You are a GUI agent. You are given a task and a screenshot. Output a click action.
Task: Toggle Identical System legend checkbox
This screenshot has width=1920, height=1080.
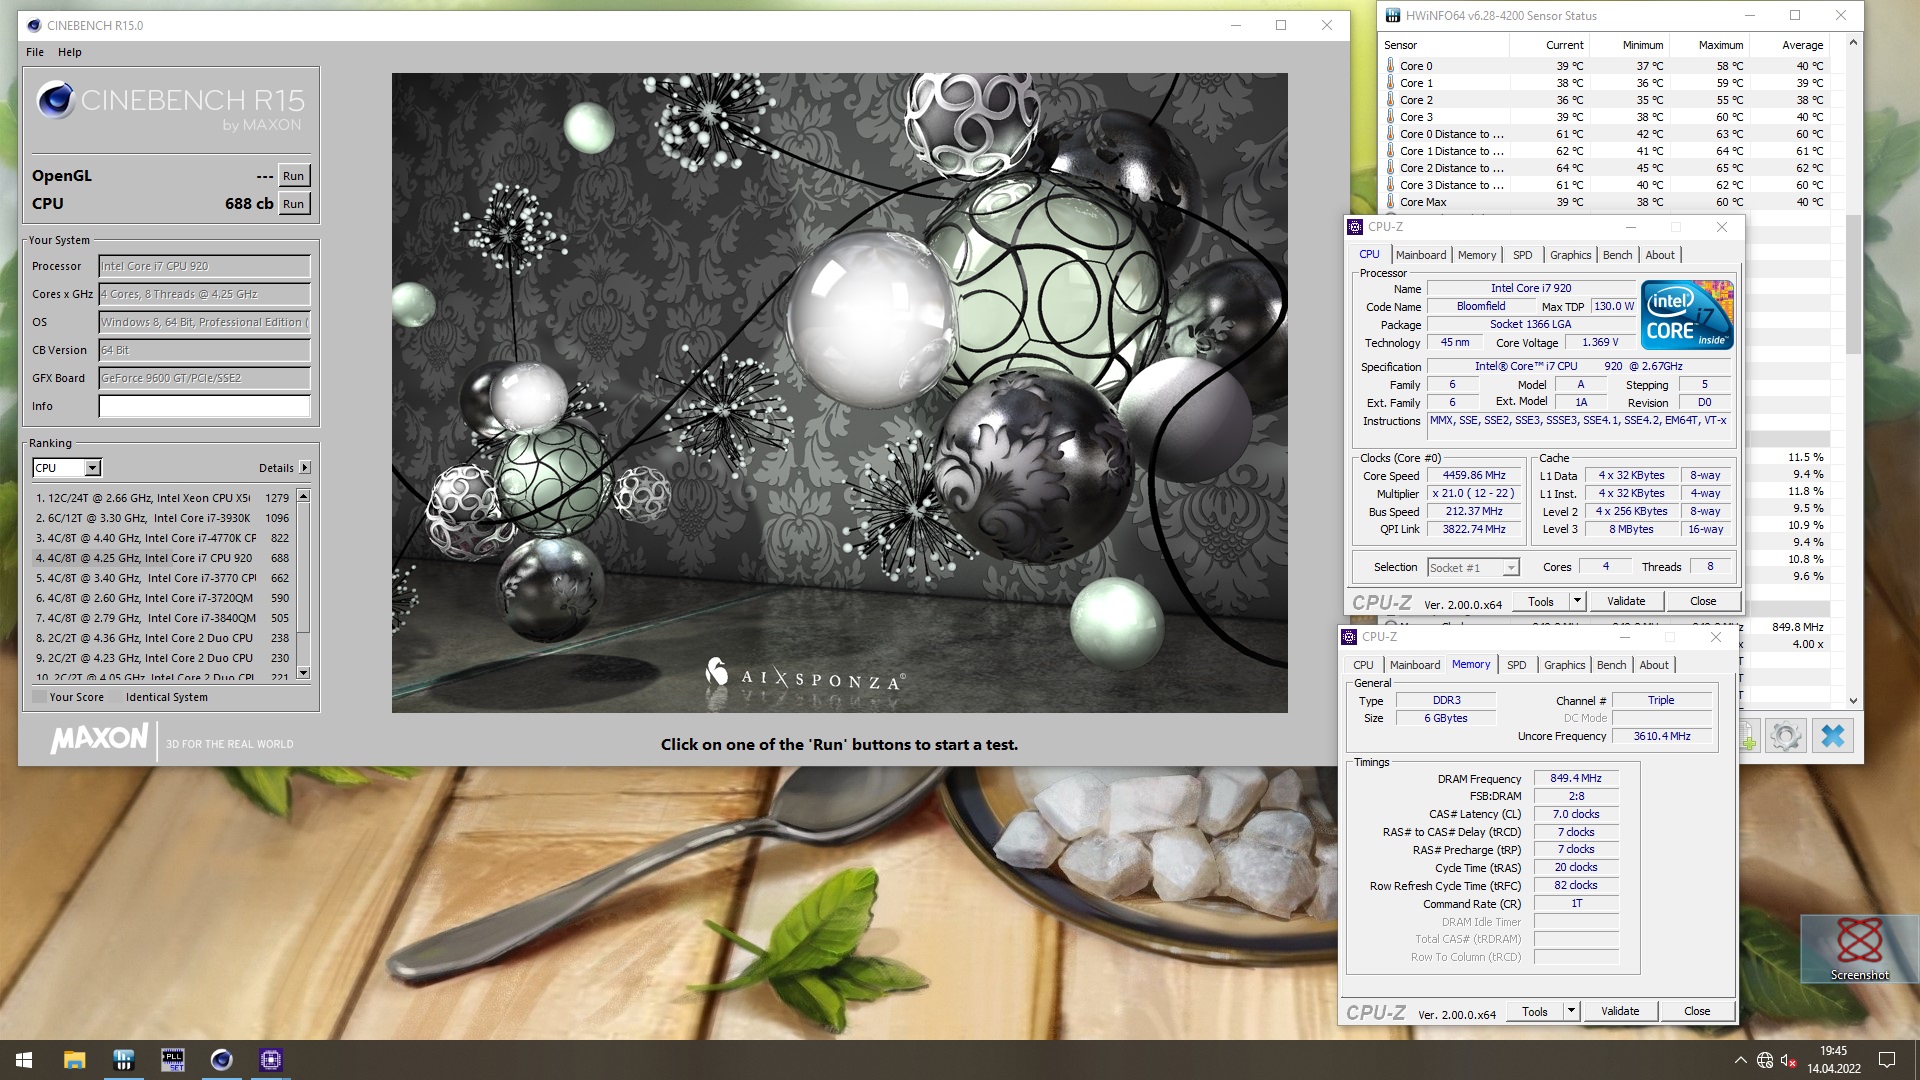116,697
